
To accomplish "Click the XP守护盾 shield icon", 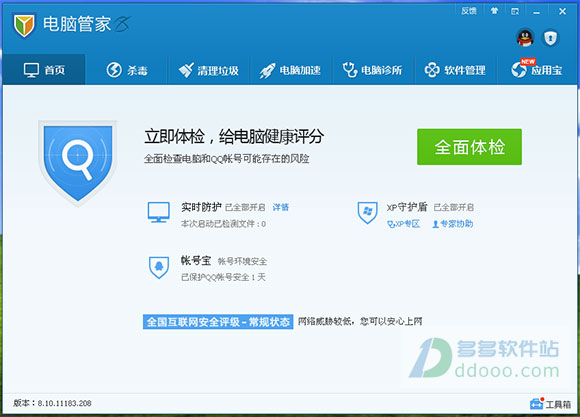I will (368, 212).
